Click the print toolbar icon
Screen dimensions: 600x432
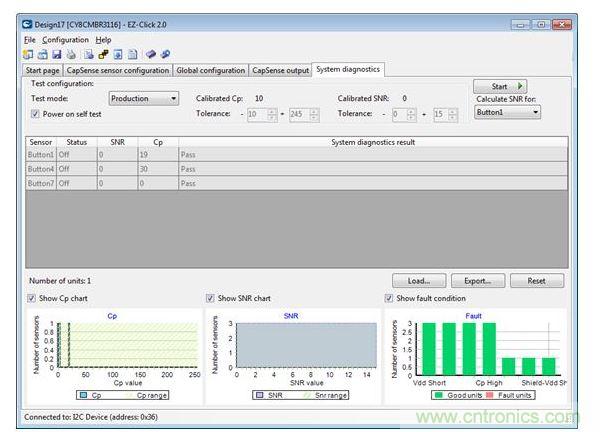71,54
